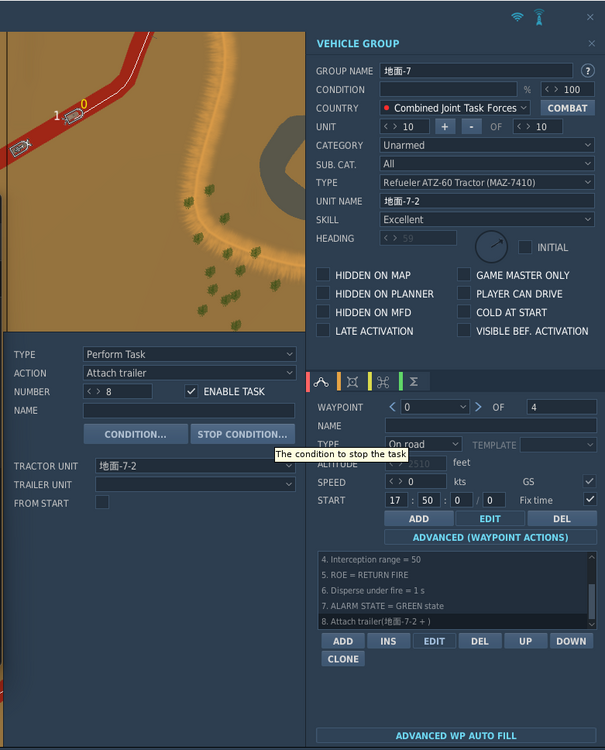Screen dimensions: 605x750
Task: Select vehicle icon at waypoint 1
Action: click(74, 116)
